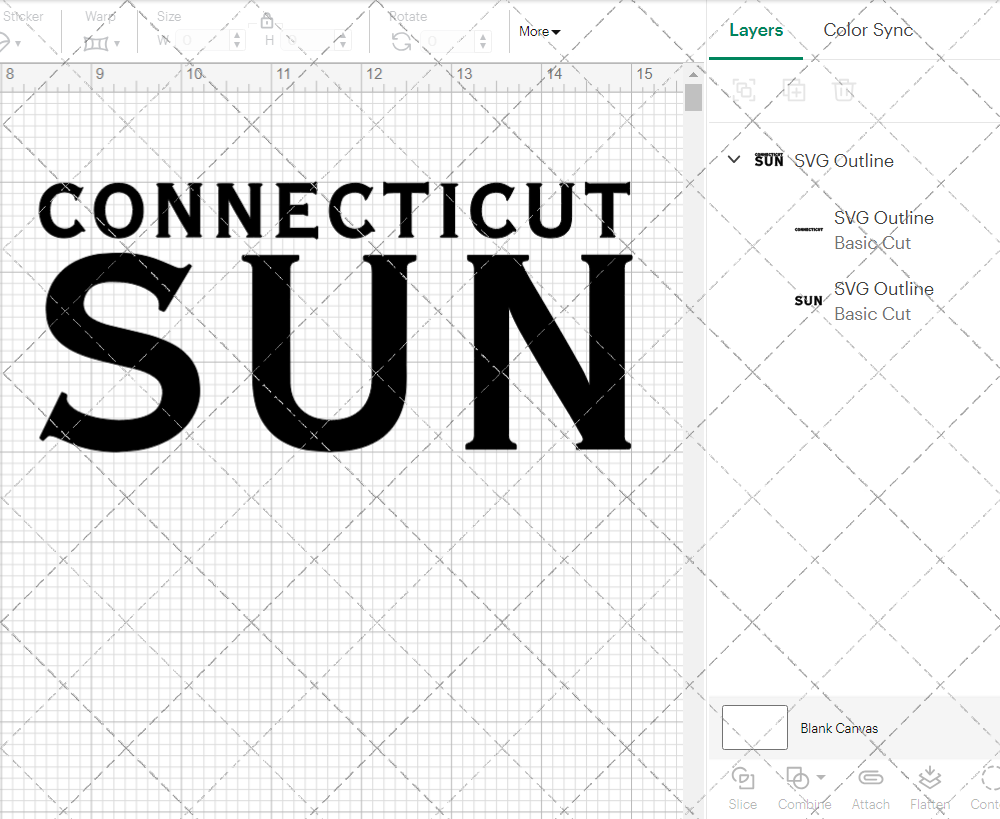Select Basic Cut on the SUN layer

872,313
